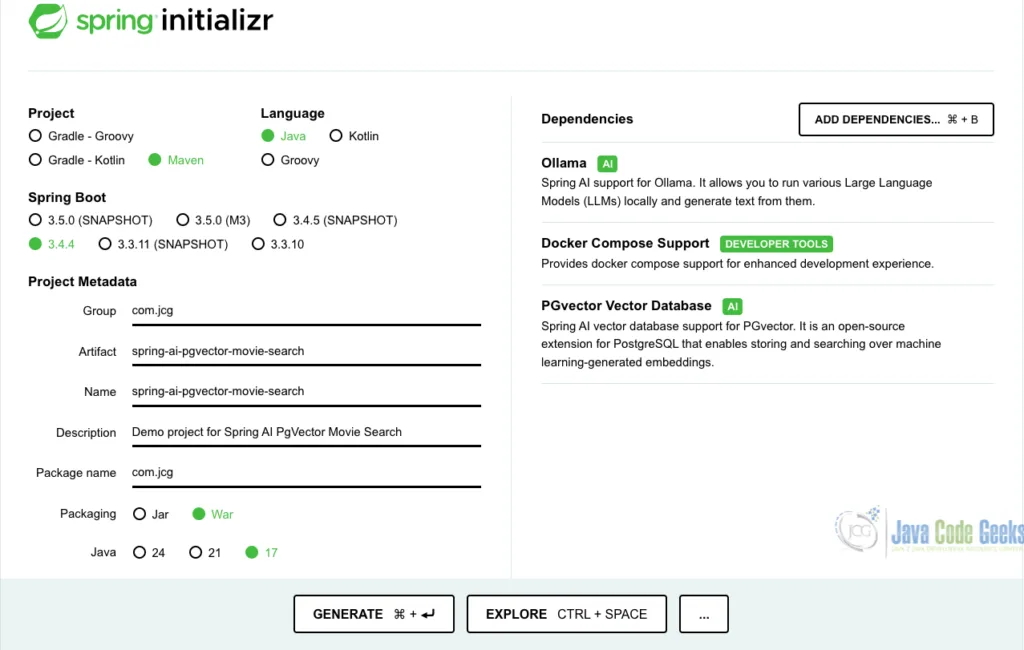This screenshot has width=1024, height=650.
Task: Click the Docker Compose Support dependency title
Action: (625, 243)
